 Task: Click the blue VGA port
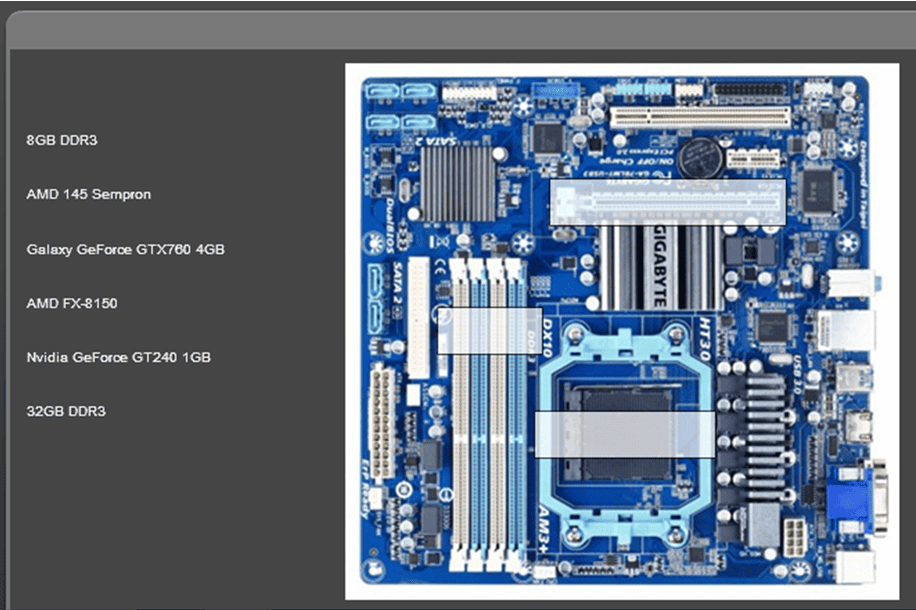850,500
